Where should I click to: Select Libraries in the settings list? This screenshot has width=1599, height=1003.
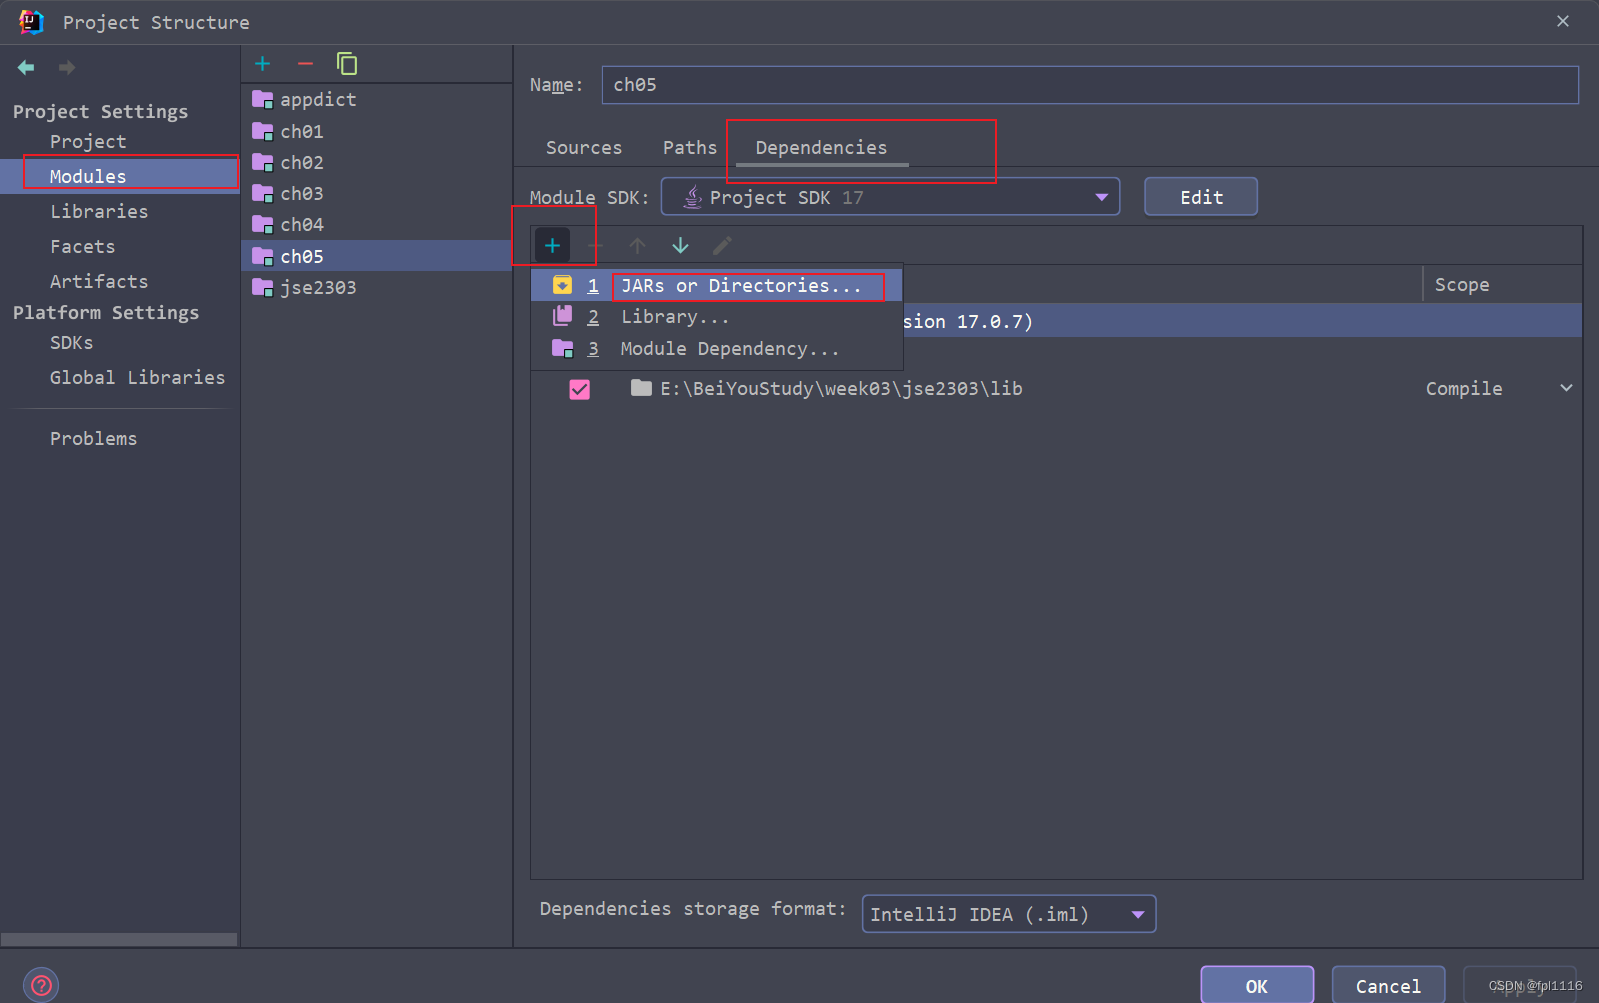pos(99,211)
